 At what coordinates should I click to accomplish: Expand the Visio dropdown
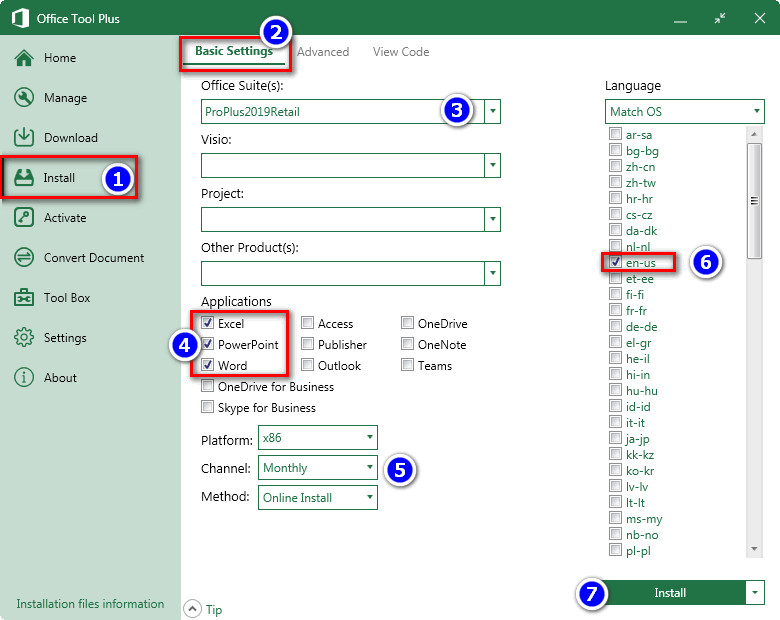click(492, 165)
